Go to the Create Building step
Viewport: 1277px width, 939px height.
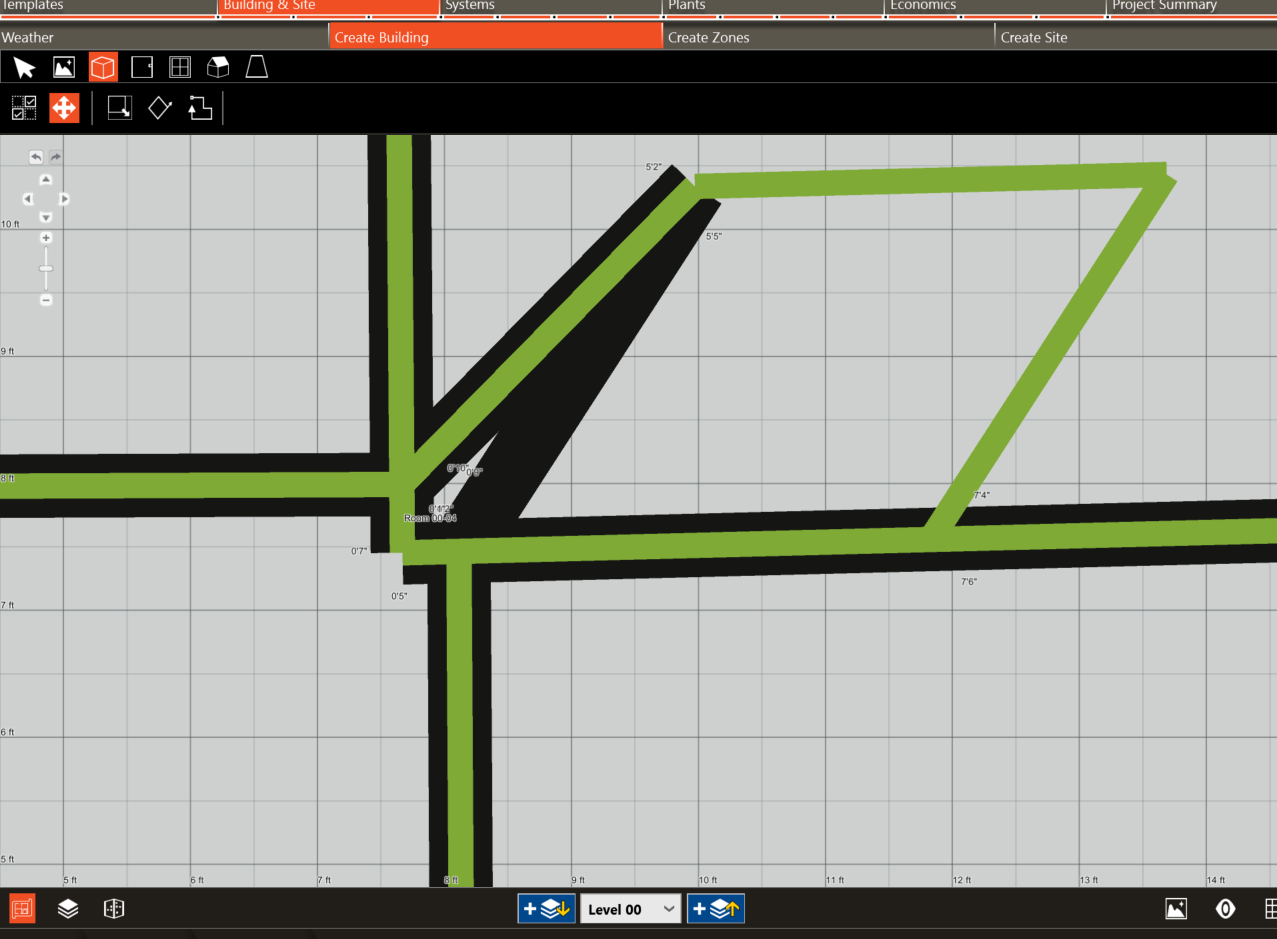pos(495,37)
